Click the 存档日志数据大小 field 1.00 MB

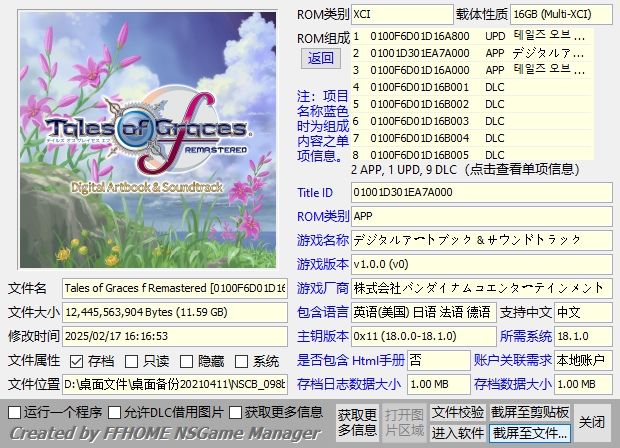[439, 384]
